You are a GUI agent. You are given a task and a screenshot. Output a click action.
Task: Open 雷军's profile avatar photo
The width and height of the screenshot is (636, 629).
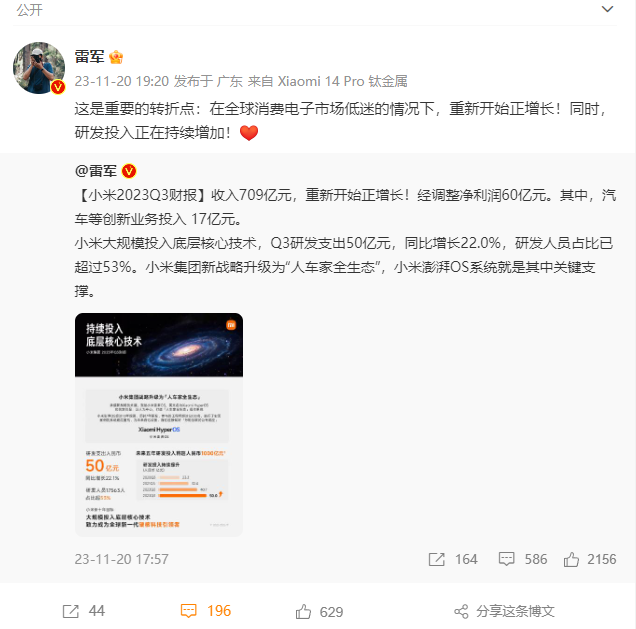coord(39,68)
